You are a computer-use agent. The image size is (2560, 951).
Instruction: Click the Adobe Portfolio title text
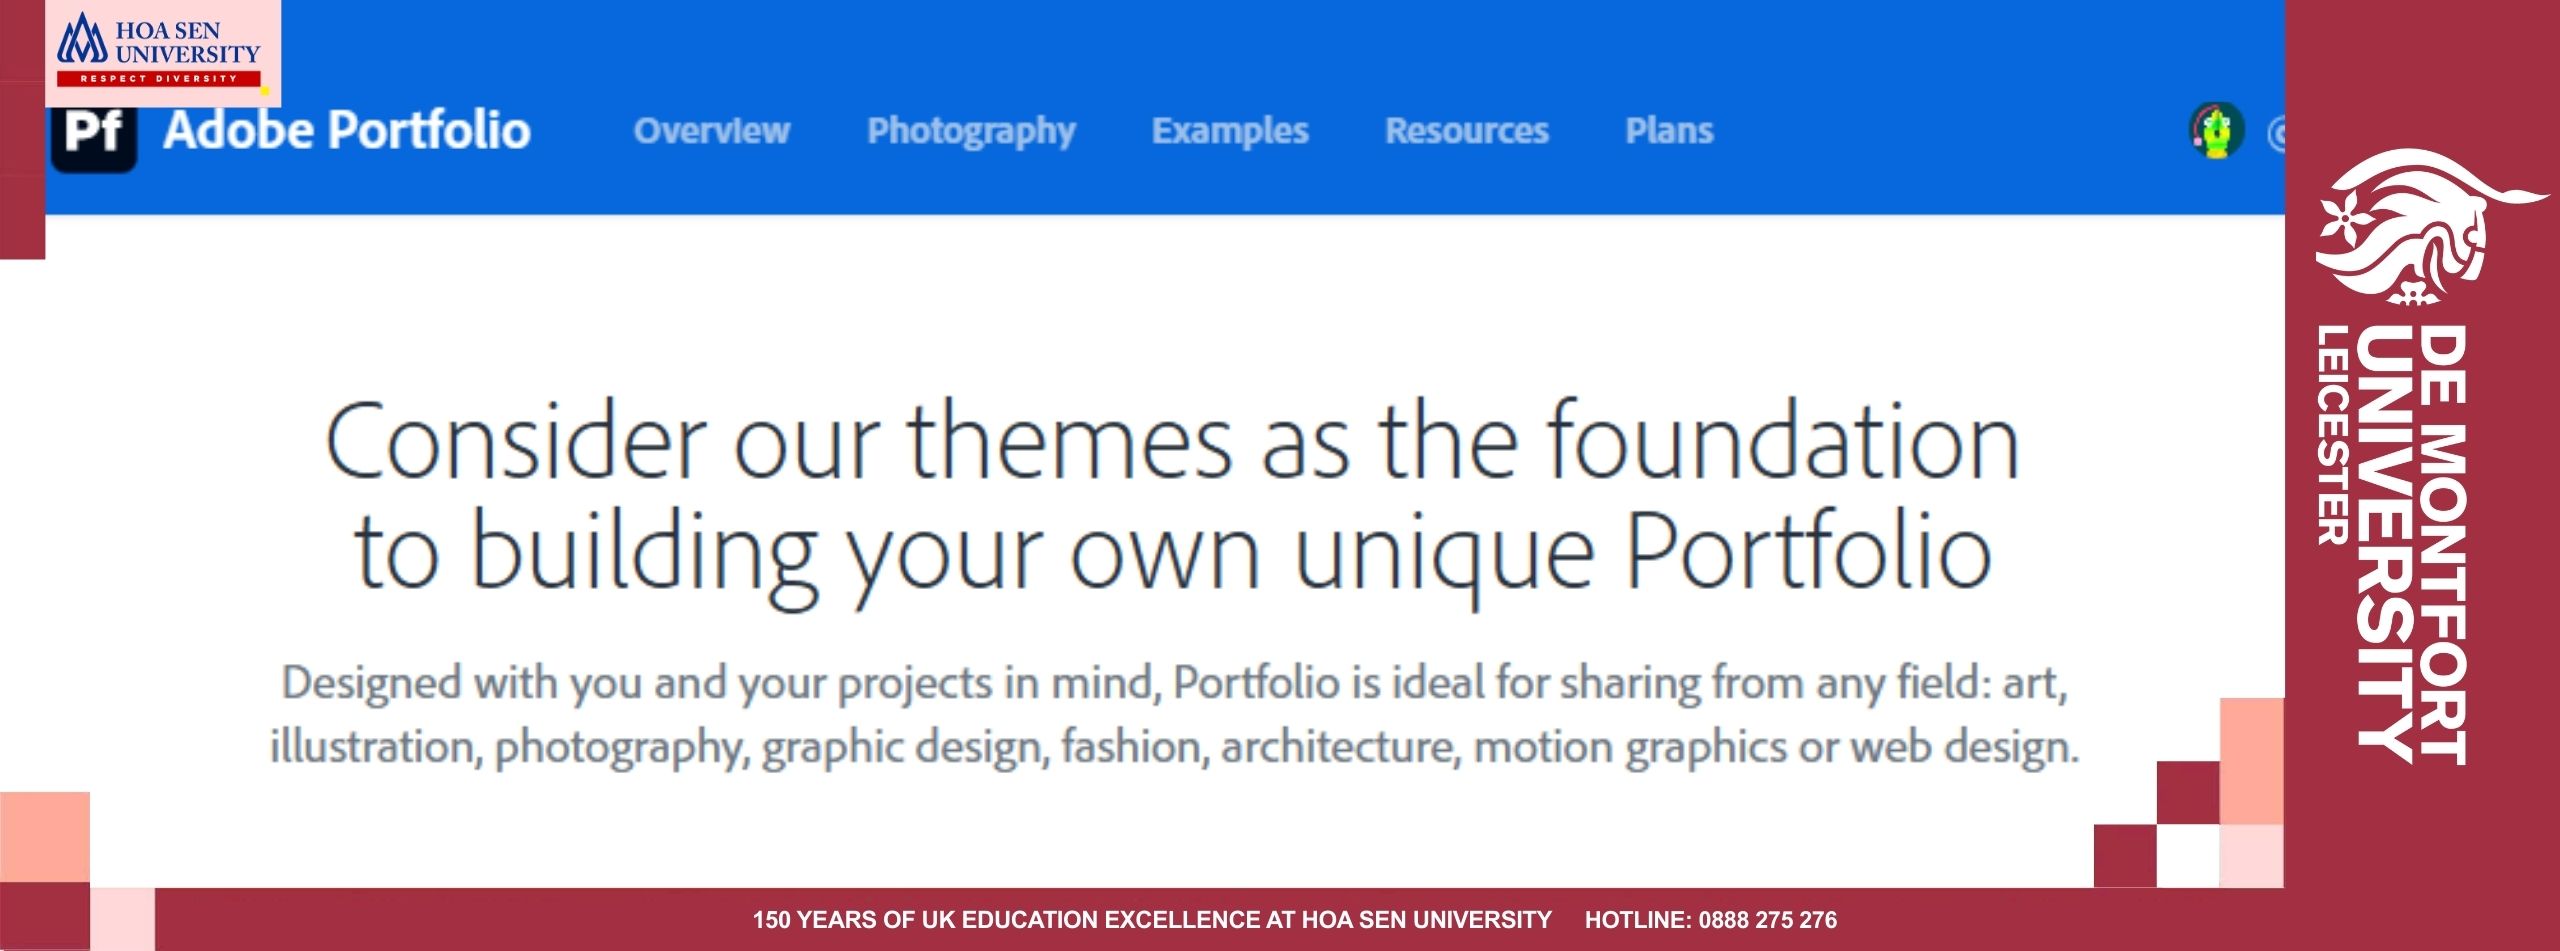(x=346, y=131)
